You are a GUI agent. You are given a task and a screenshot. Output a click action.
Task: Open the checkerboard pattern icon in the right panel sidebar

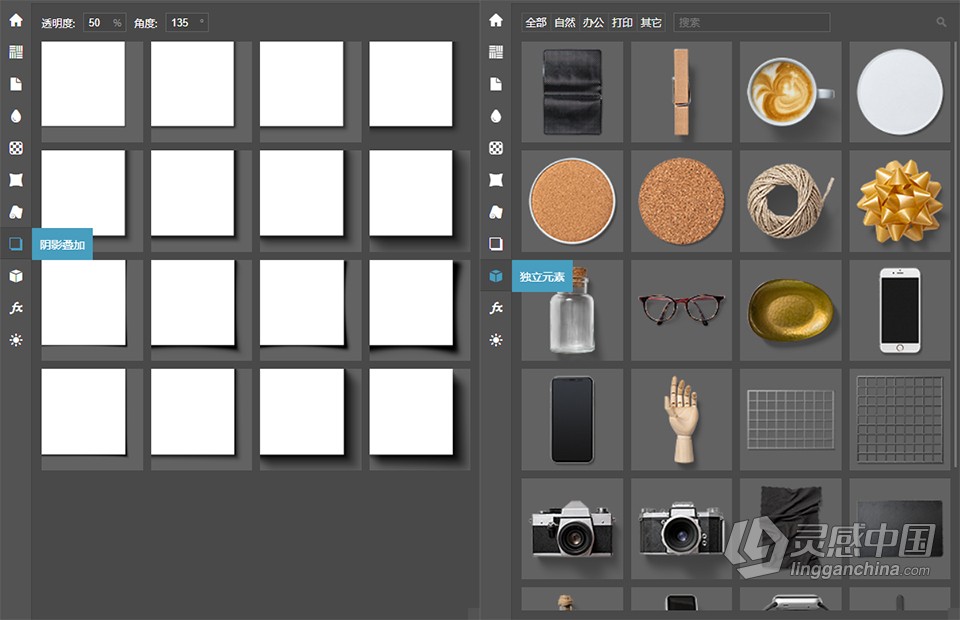pos(496,148)
